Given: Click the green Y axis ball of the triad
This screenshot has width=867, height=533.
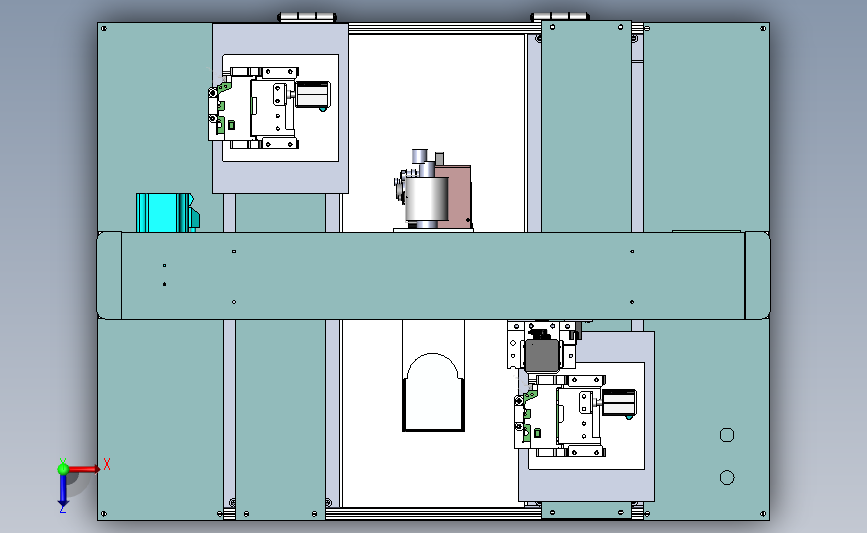Looking at the screenshot, I should click(63, 469).
